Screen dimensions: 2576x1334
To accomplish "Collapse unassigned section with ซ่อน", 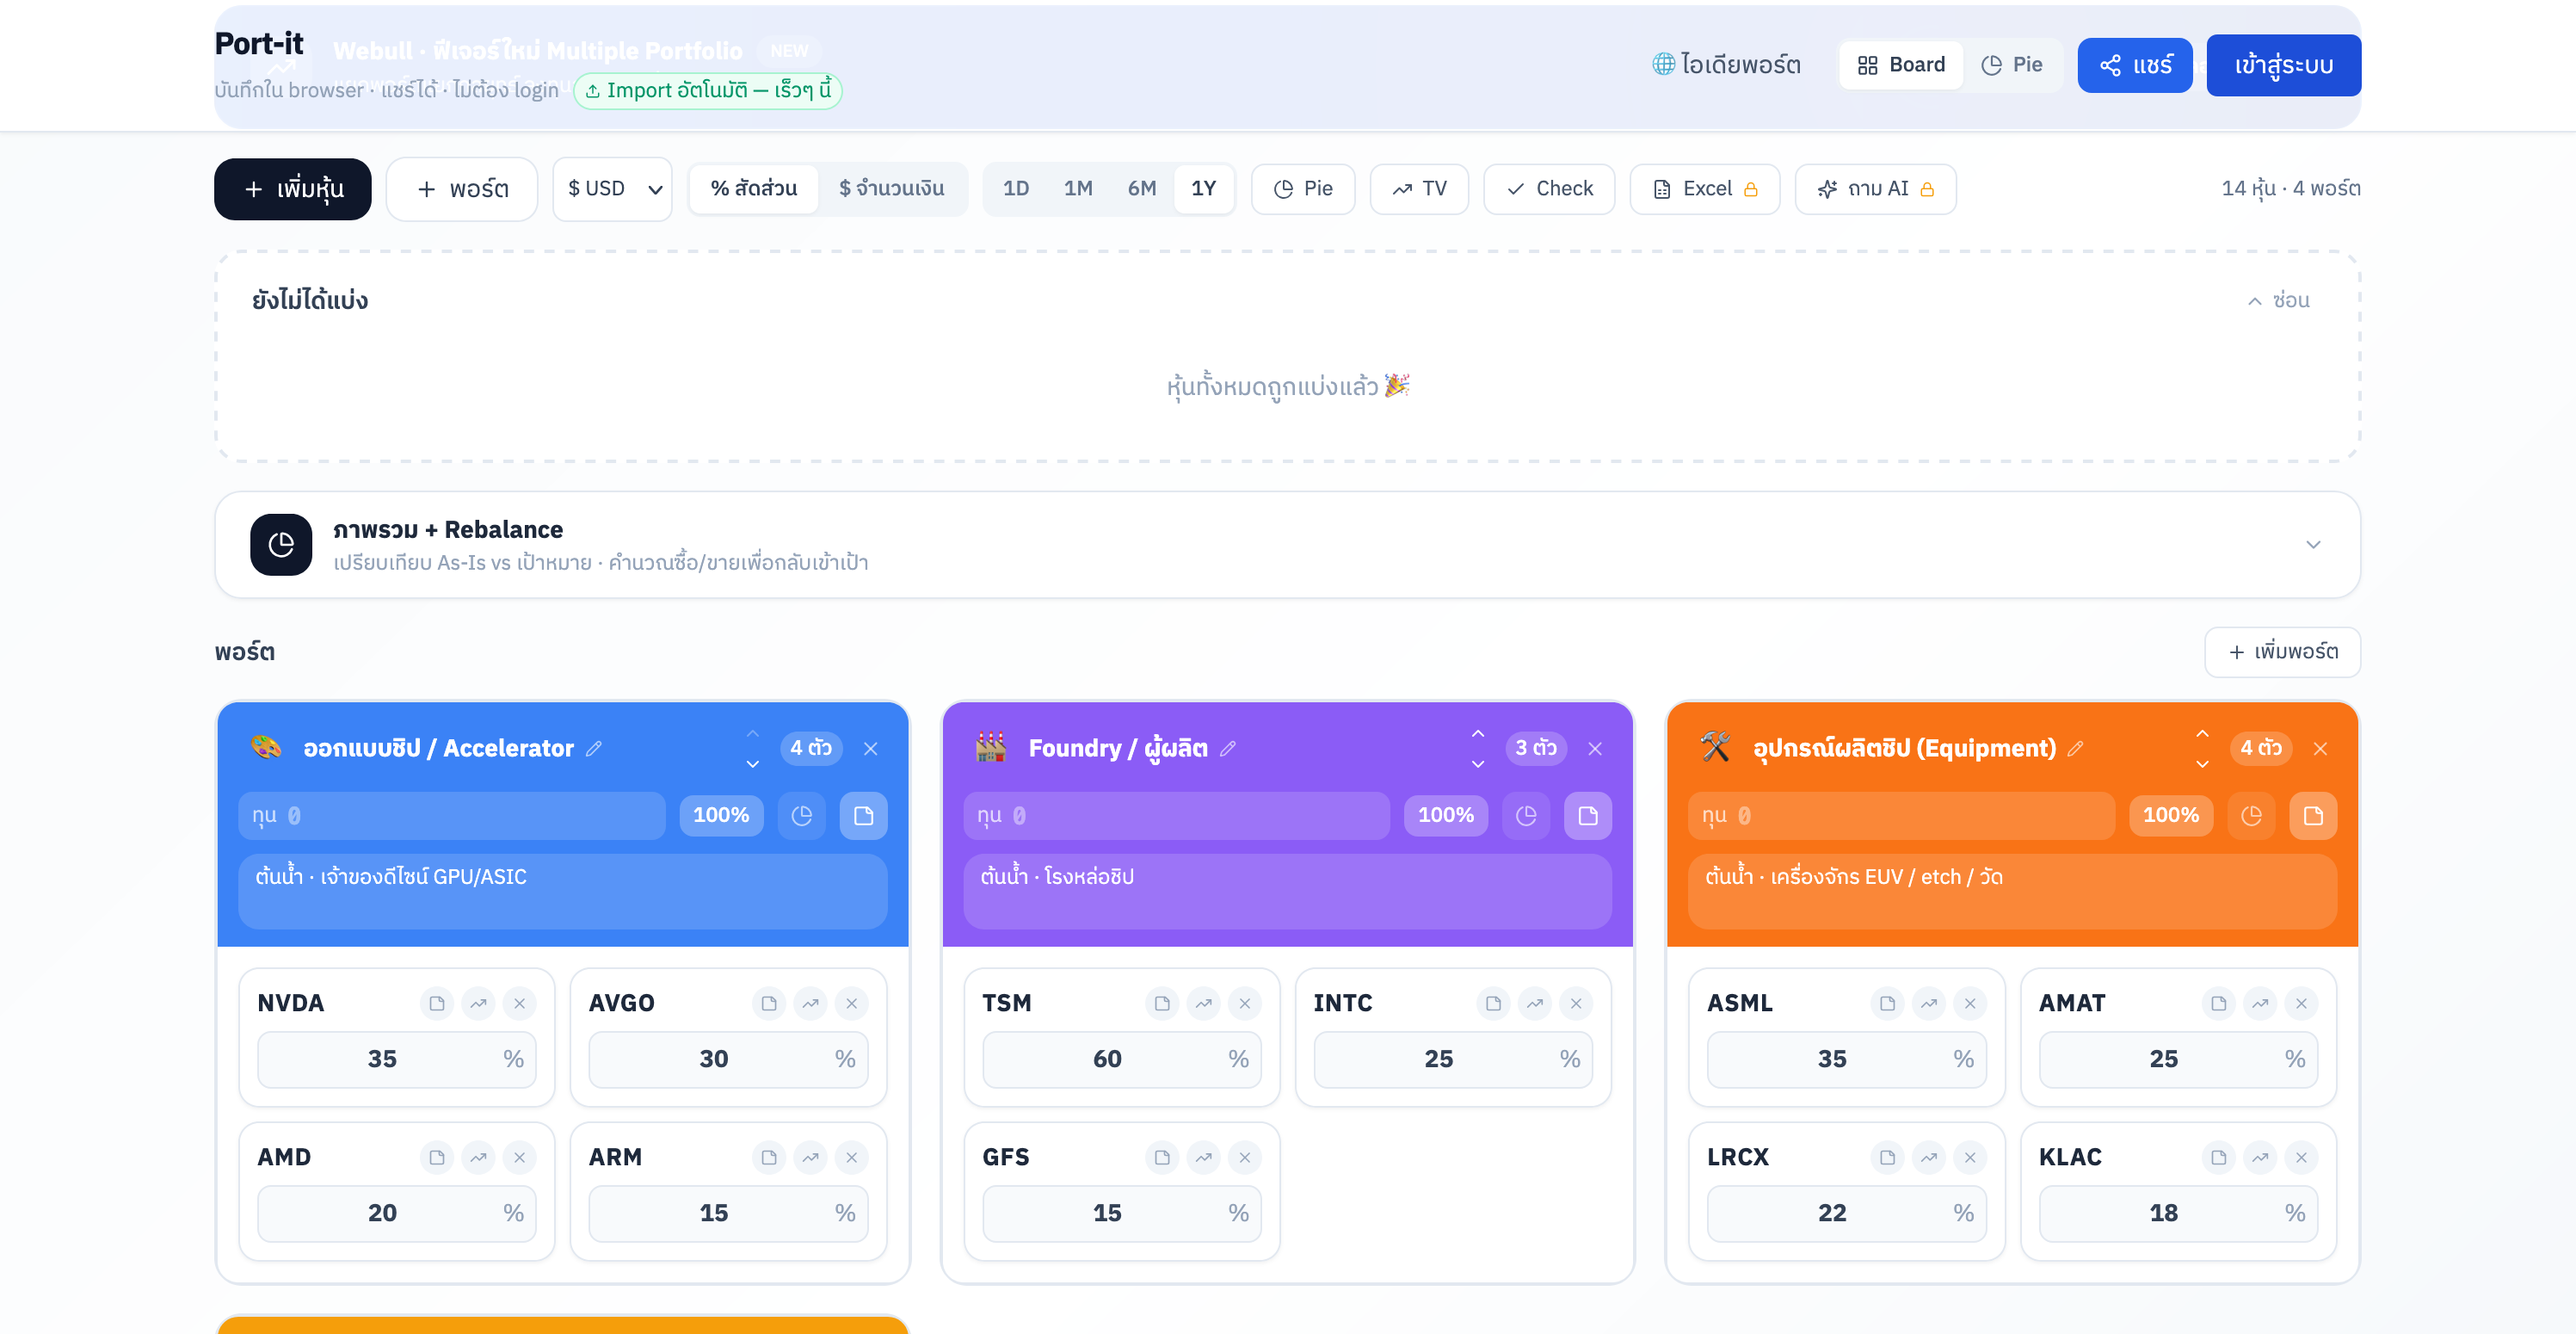I will click(x=2278, y=300).
